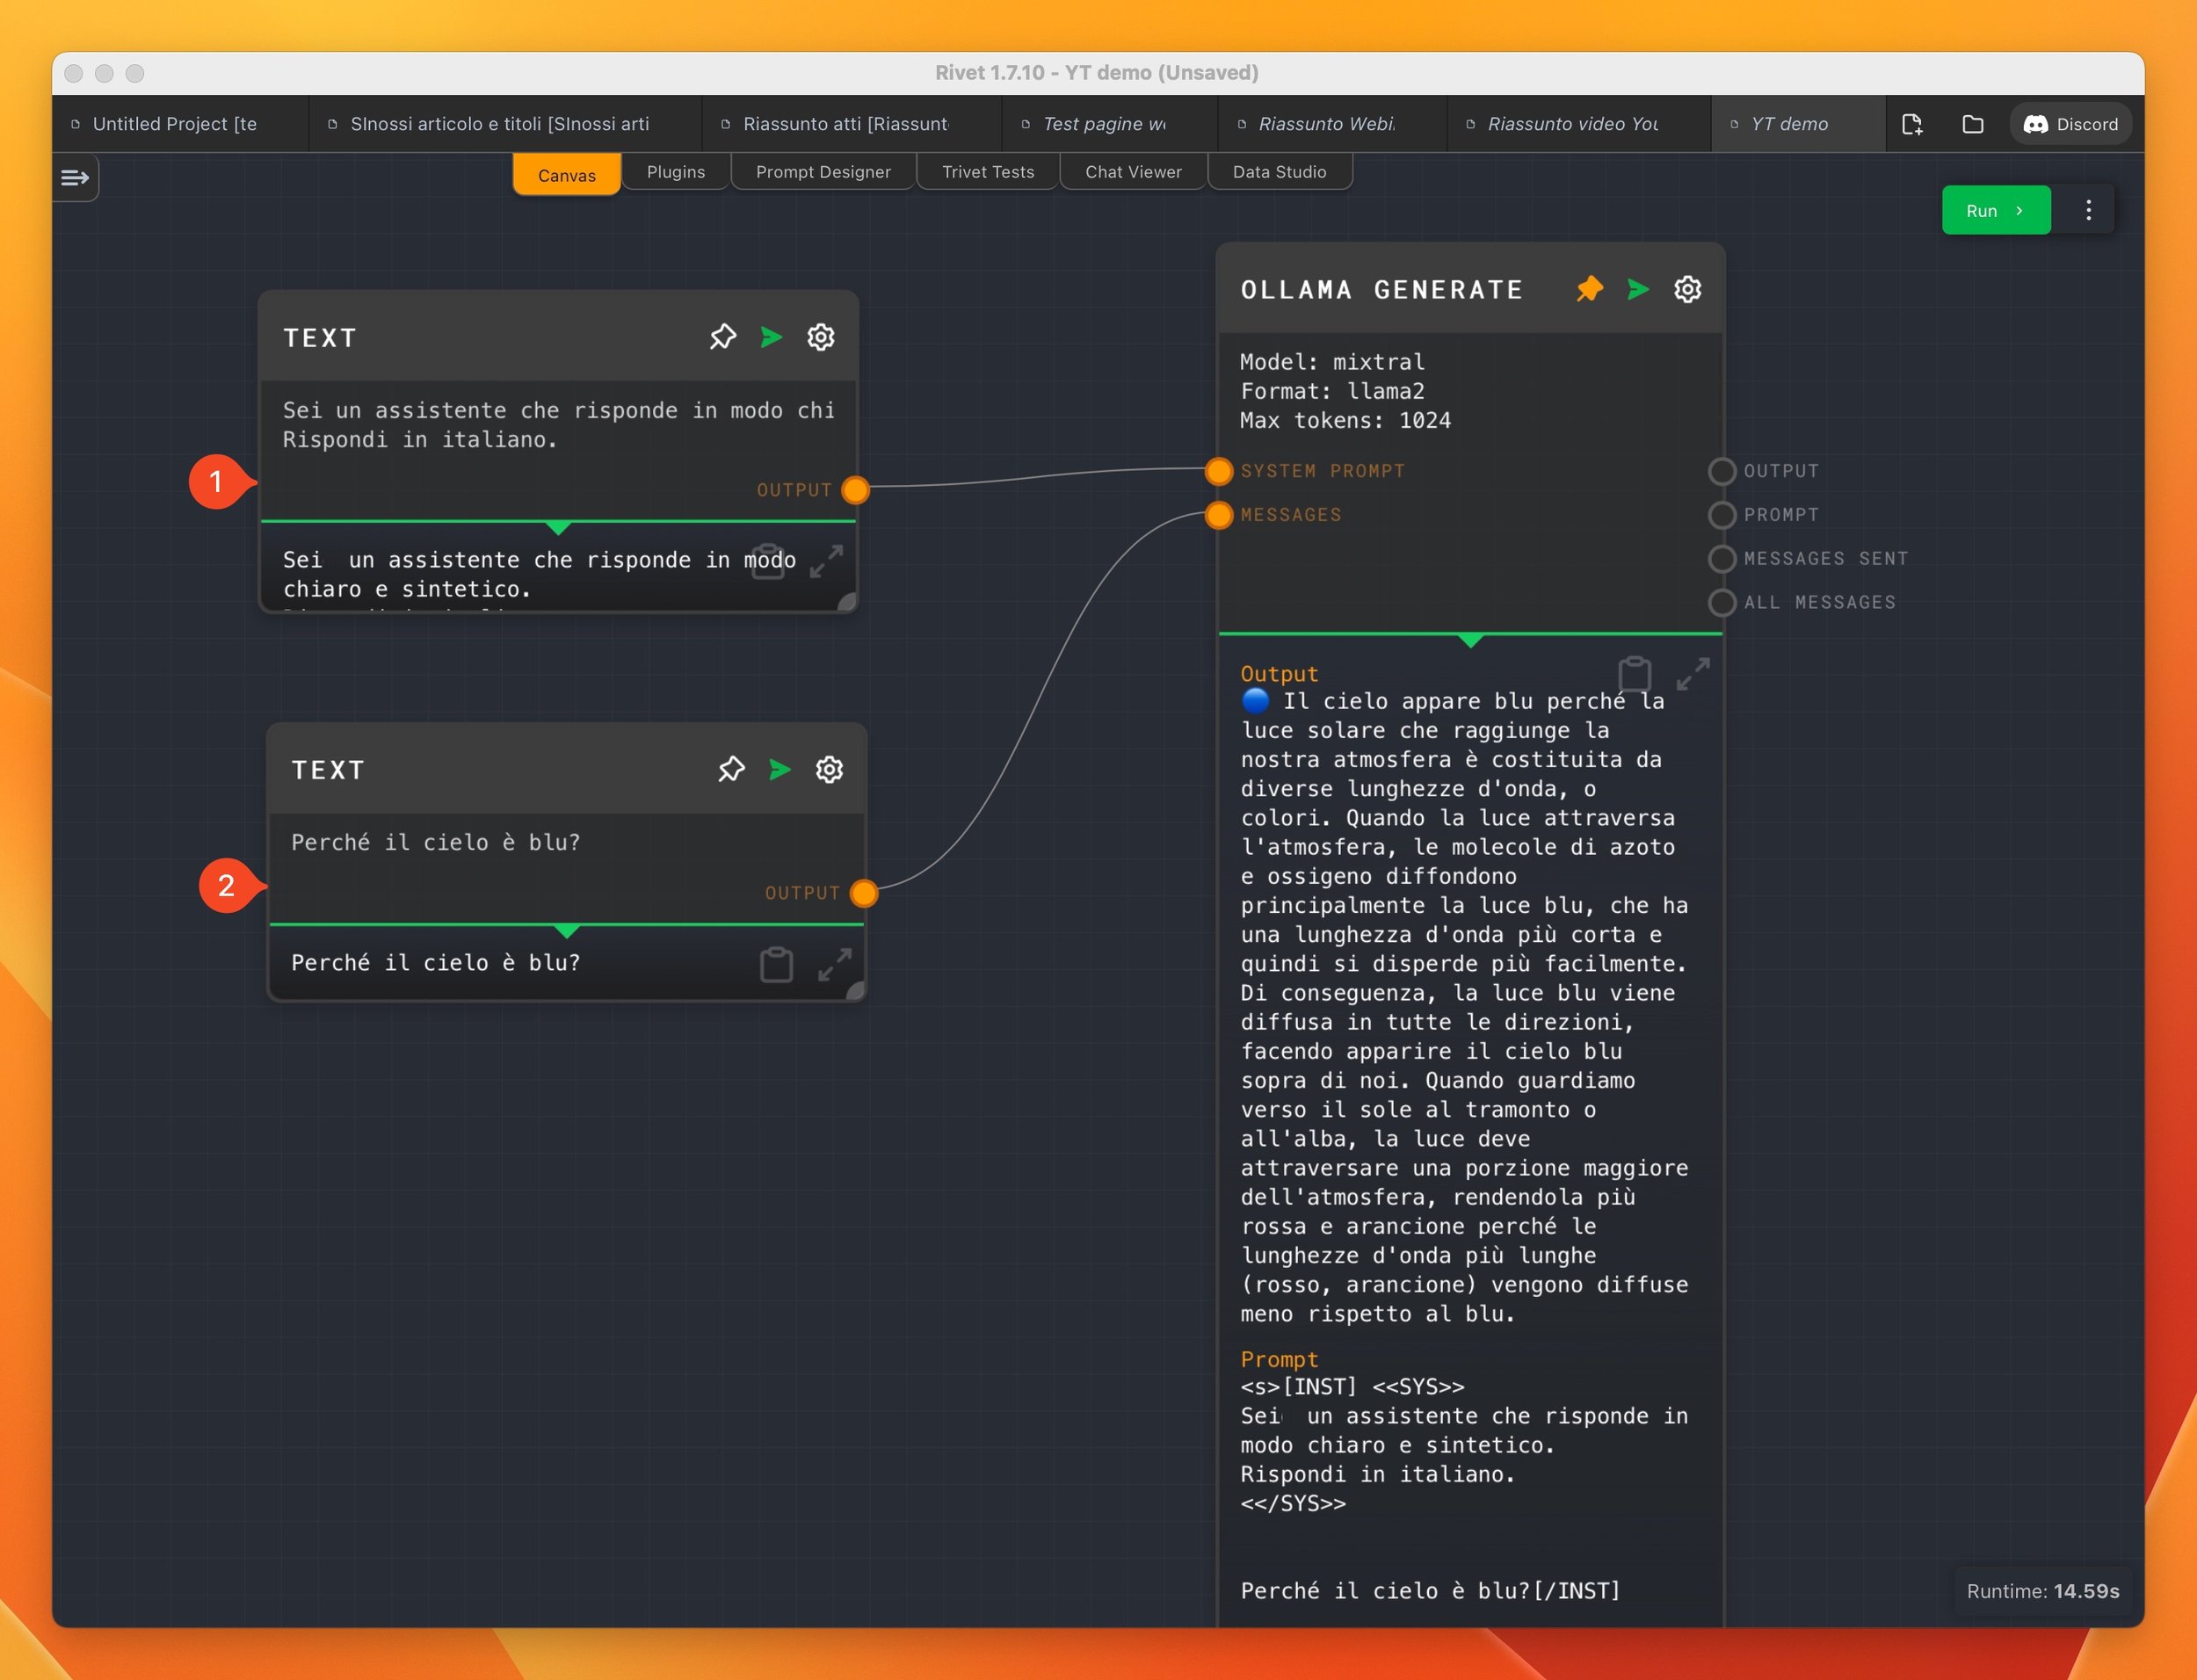This screenshot has width=2197, height=1680.
Task: Pin the system prompt Text node
Action: click(x=722, y=337)
